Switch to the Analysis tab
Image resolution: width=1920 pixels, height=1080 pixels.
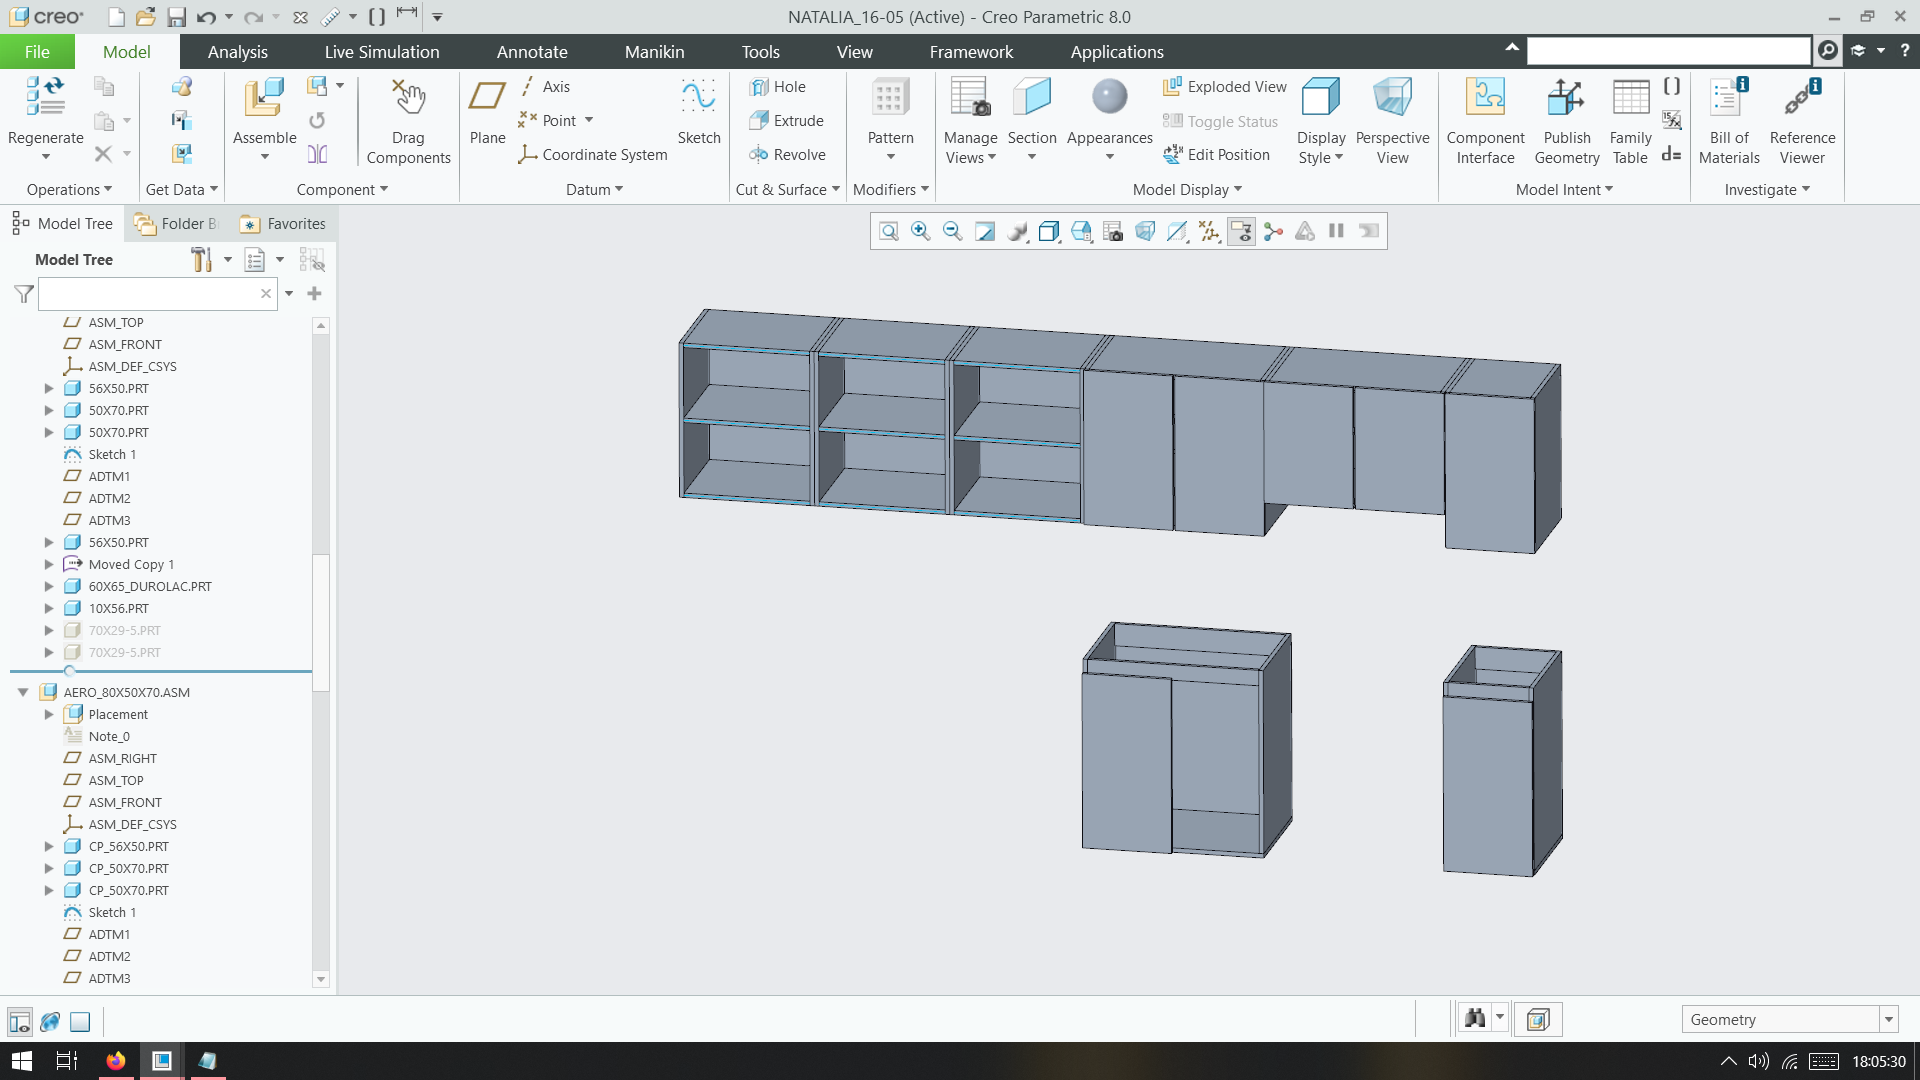point(237,51)
